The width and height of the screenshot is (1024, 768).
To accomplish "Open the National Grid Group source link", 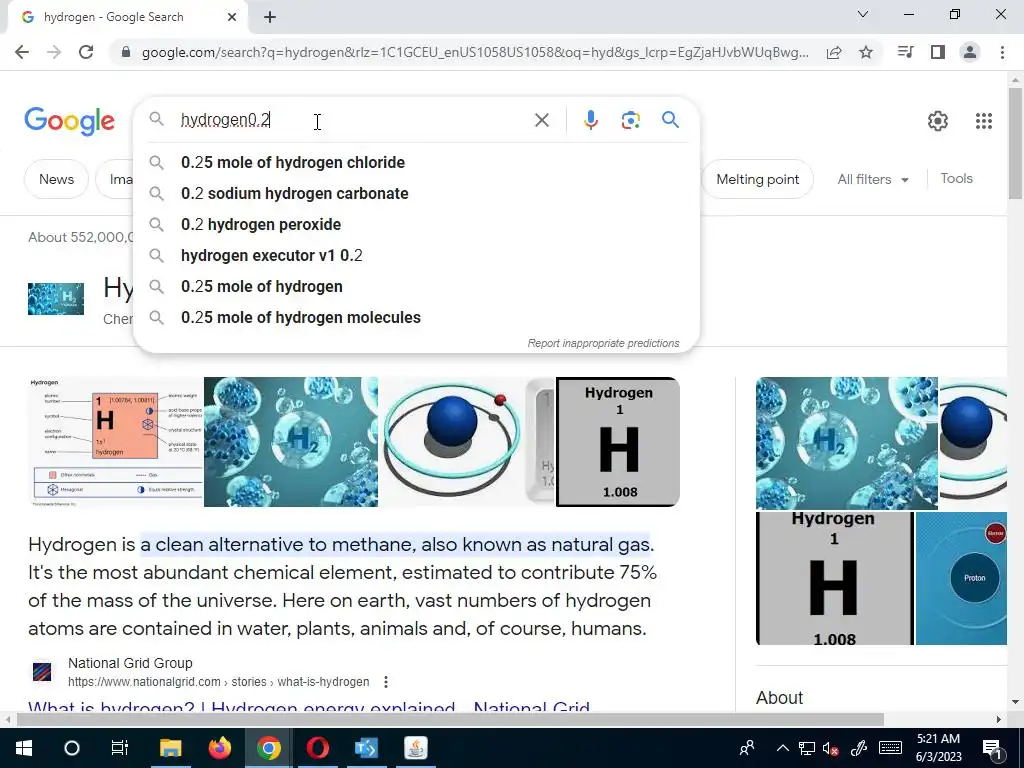I will [x=130, y=663].
